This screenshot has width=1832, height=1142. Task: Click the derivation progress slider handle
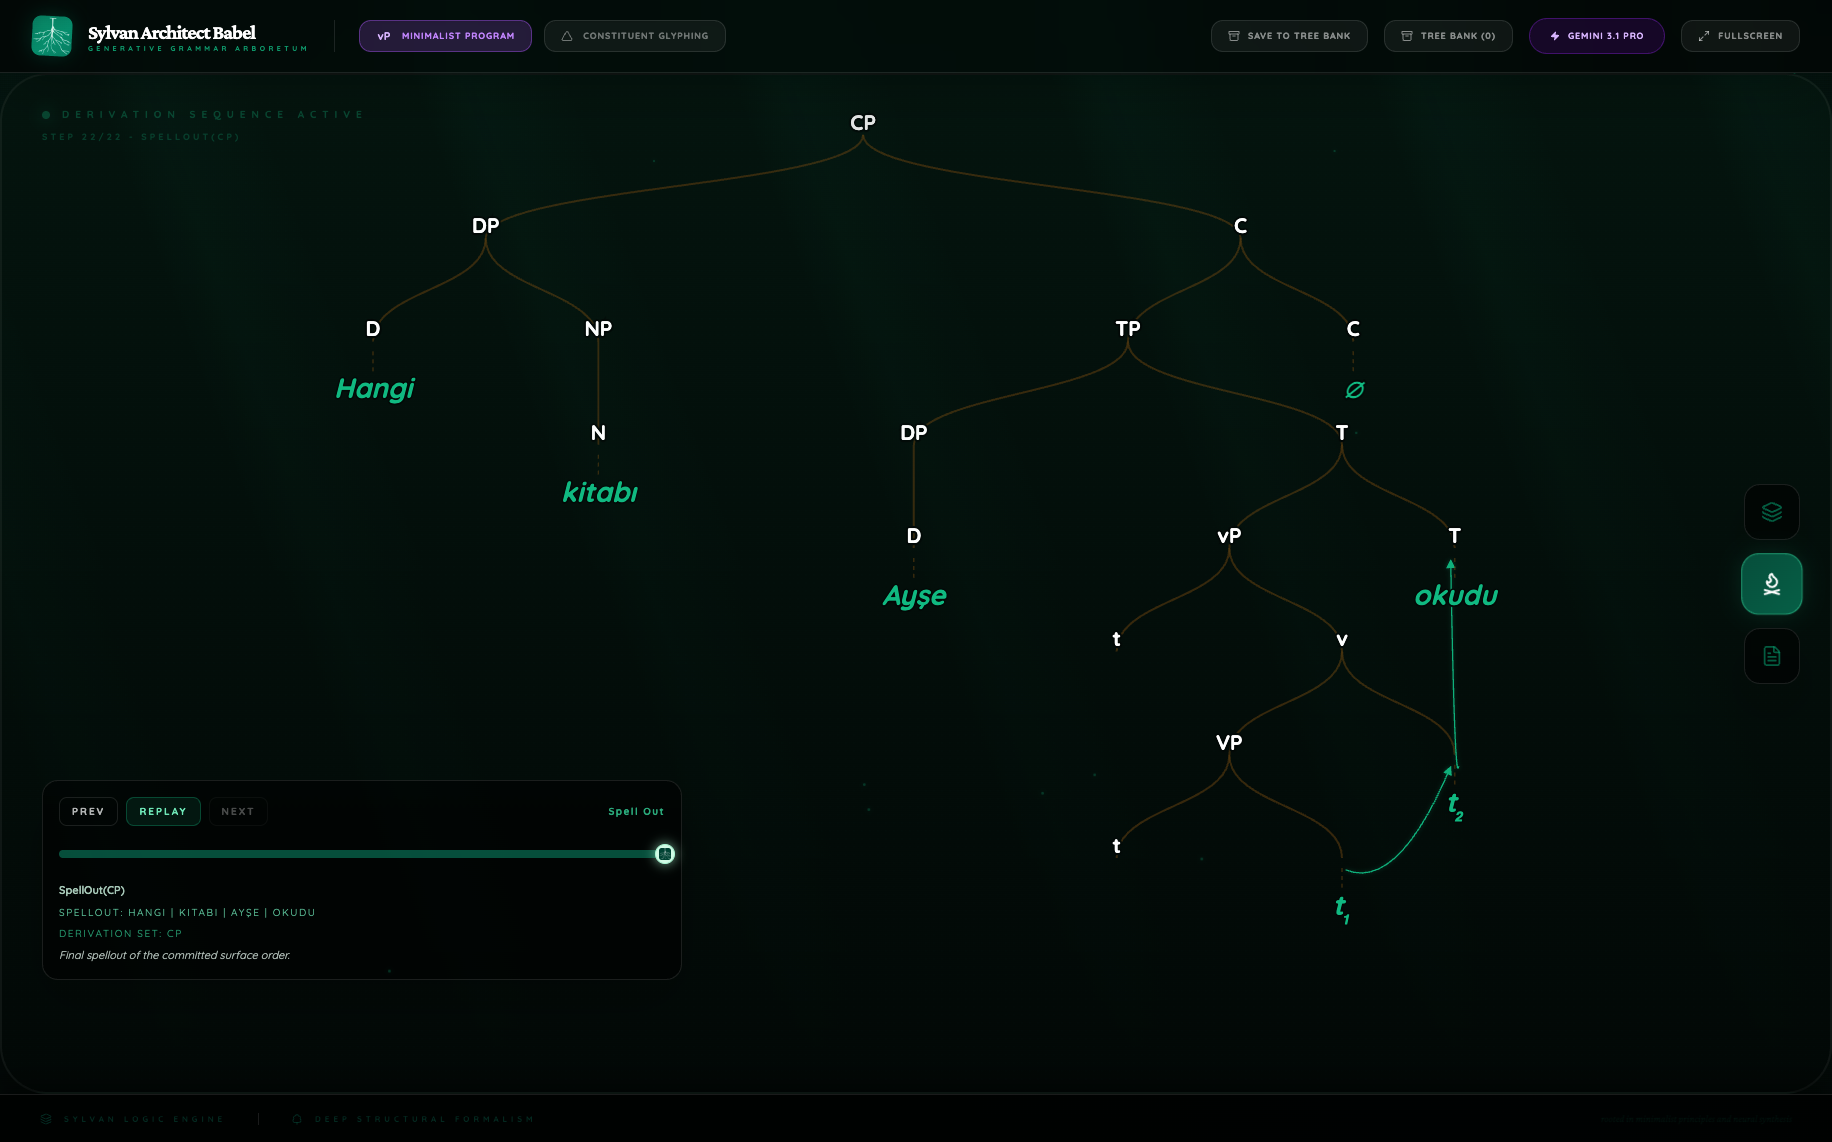click(665, 854)
